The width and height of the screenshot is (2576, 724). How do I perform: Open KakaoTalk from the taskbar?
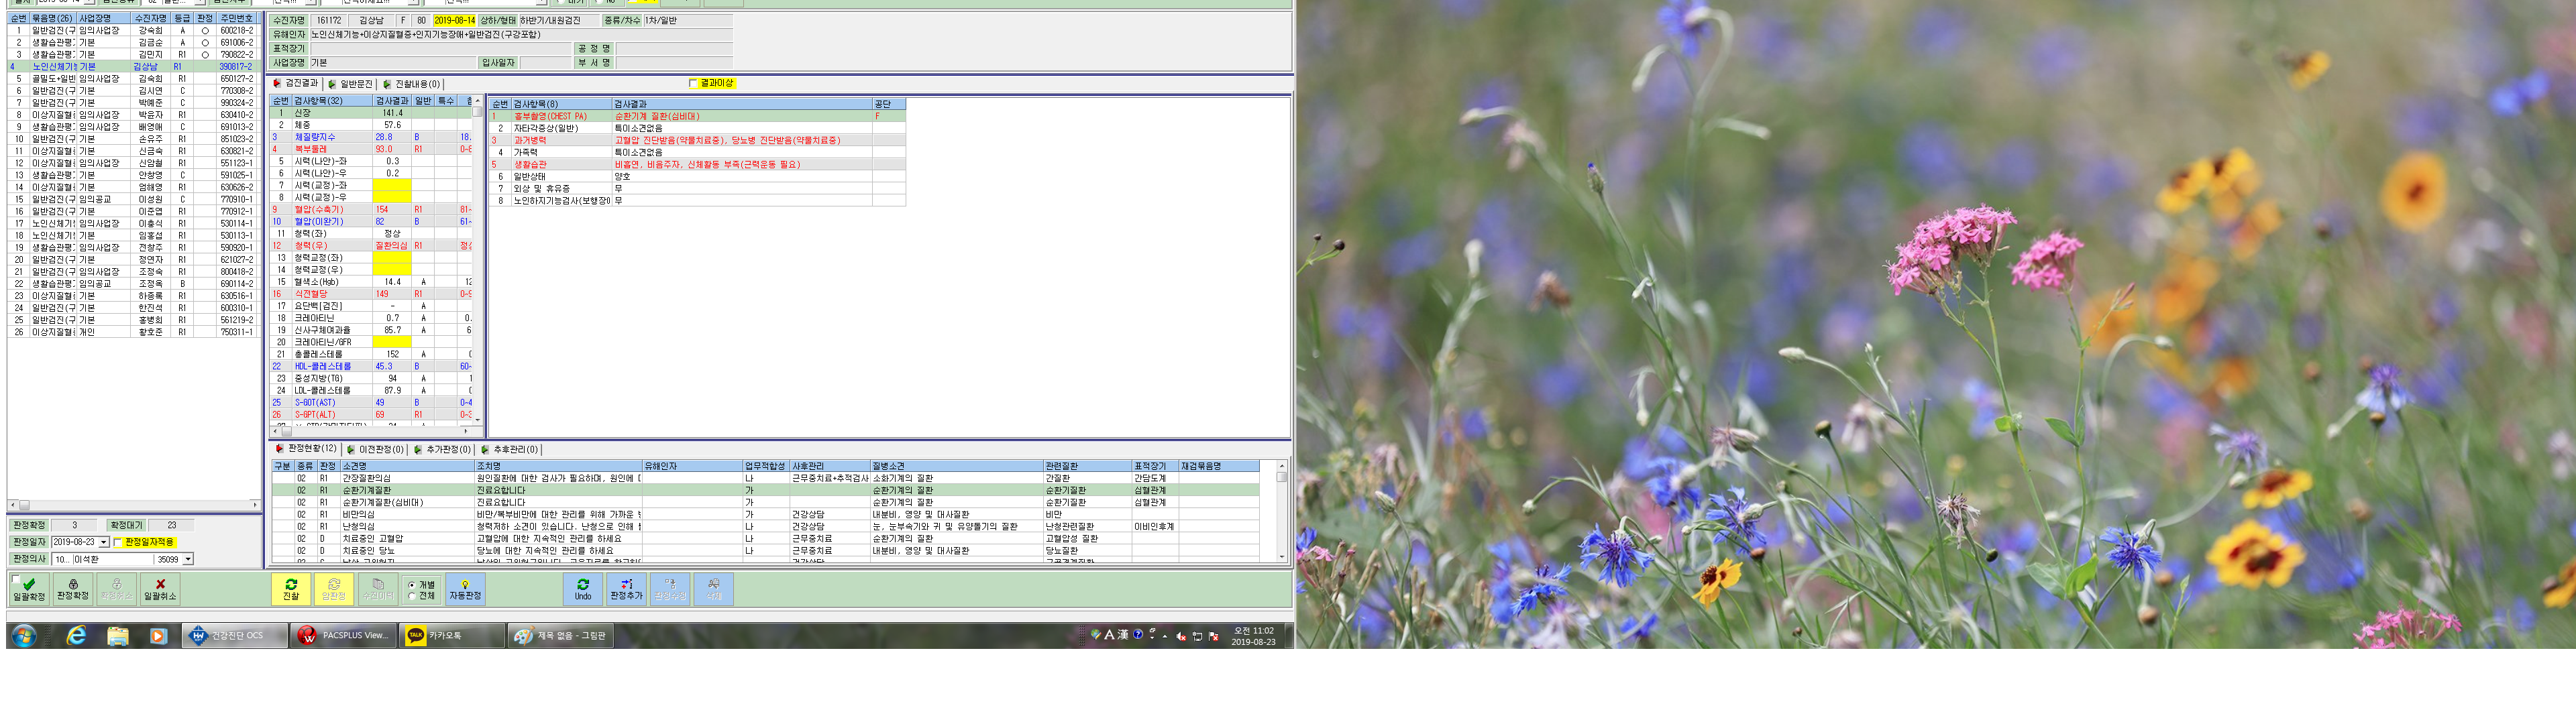click(x=452, y=635)
